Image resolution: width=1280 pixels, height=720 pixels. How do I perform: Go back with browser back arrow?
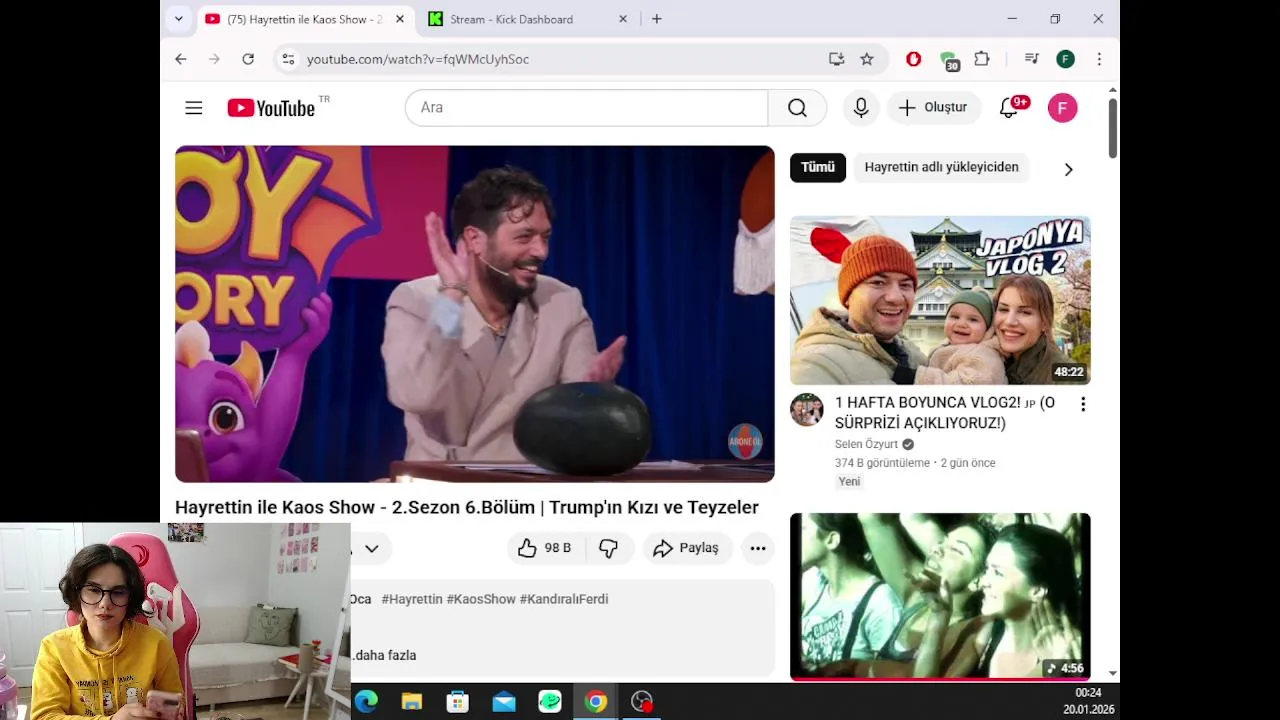click(180, 59)
